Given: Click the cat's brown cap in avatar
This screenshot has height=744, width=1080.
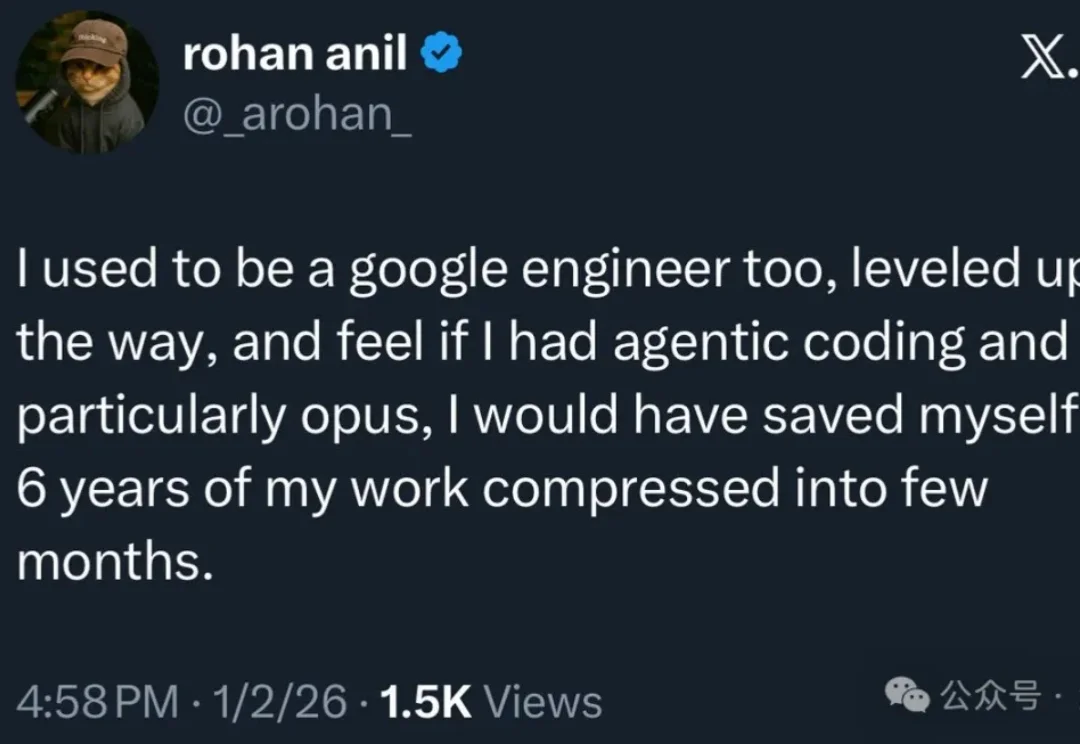Looking at the screenshot, I should click(92, 42).
